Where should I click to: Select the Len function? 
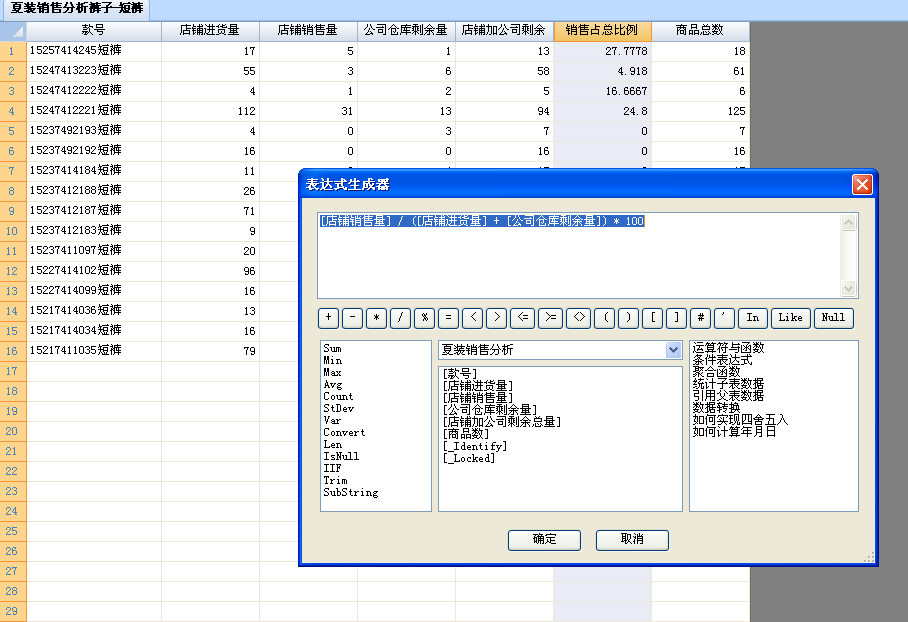pos(332,444)
